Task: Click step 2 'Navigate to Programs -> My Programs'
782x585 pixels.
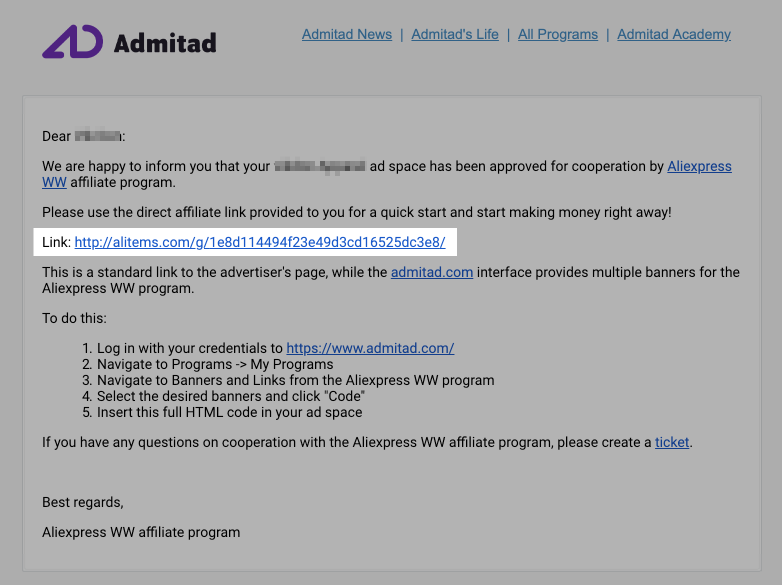Action: point(215,364)
